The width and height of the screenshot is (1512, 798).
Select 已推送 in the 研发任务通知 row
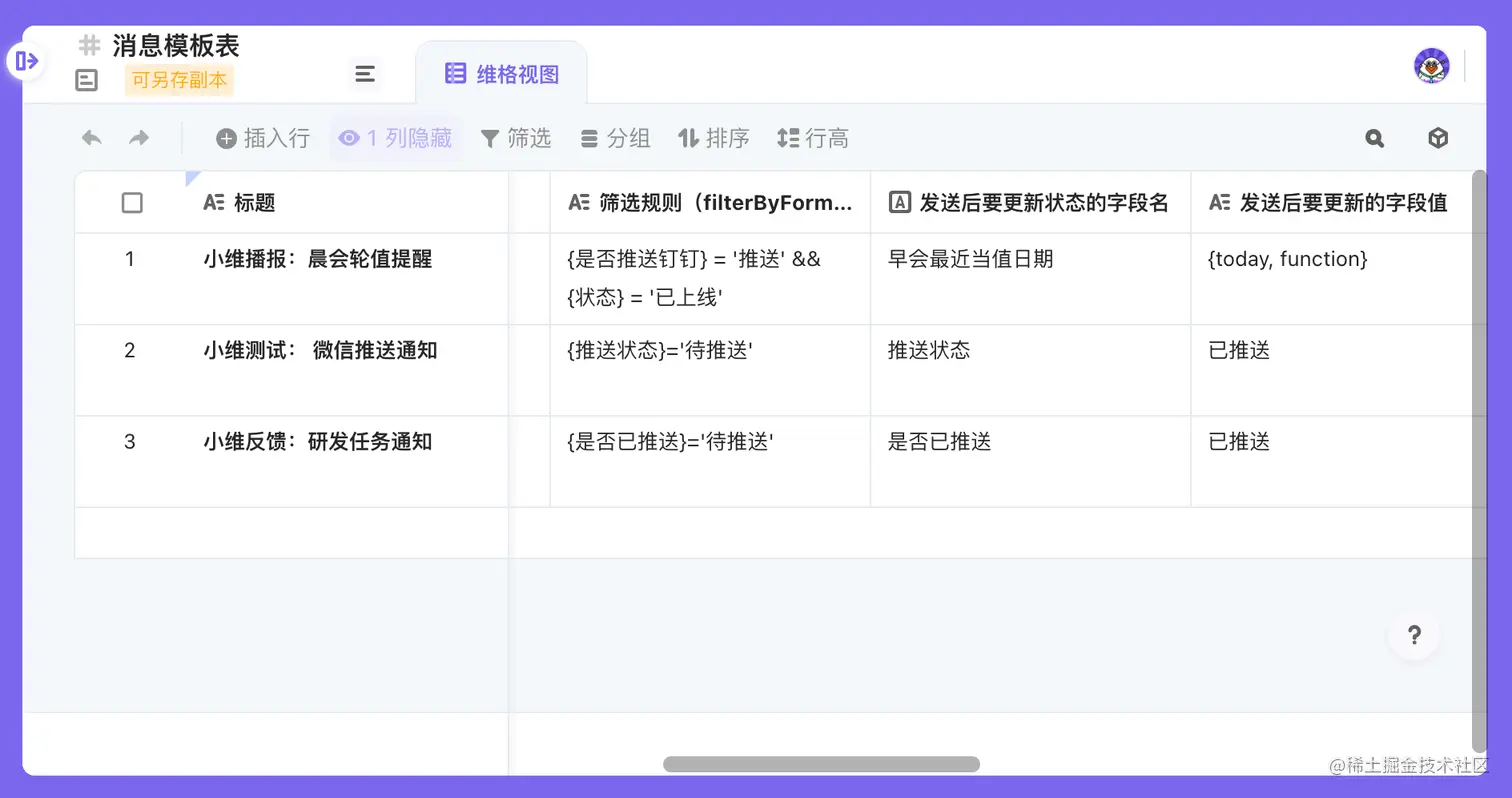pyautogui.click(x=1332, y=462)
